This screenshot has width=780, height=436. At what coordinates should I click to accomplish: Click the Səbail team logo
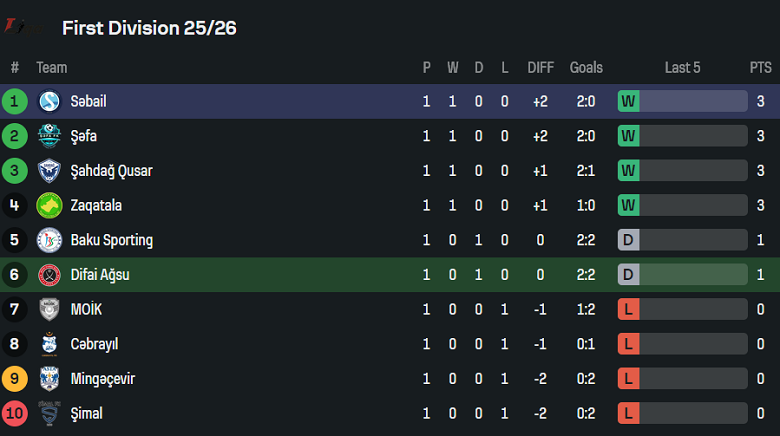pyautogui.click(x=49, y=101)
